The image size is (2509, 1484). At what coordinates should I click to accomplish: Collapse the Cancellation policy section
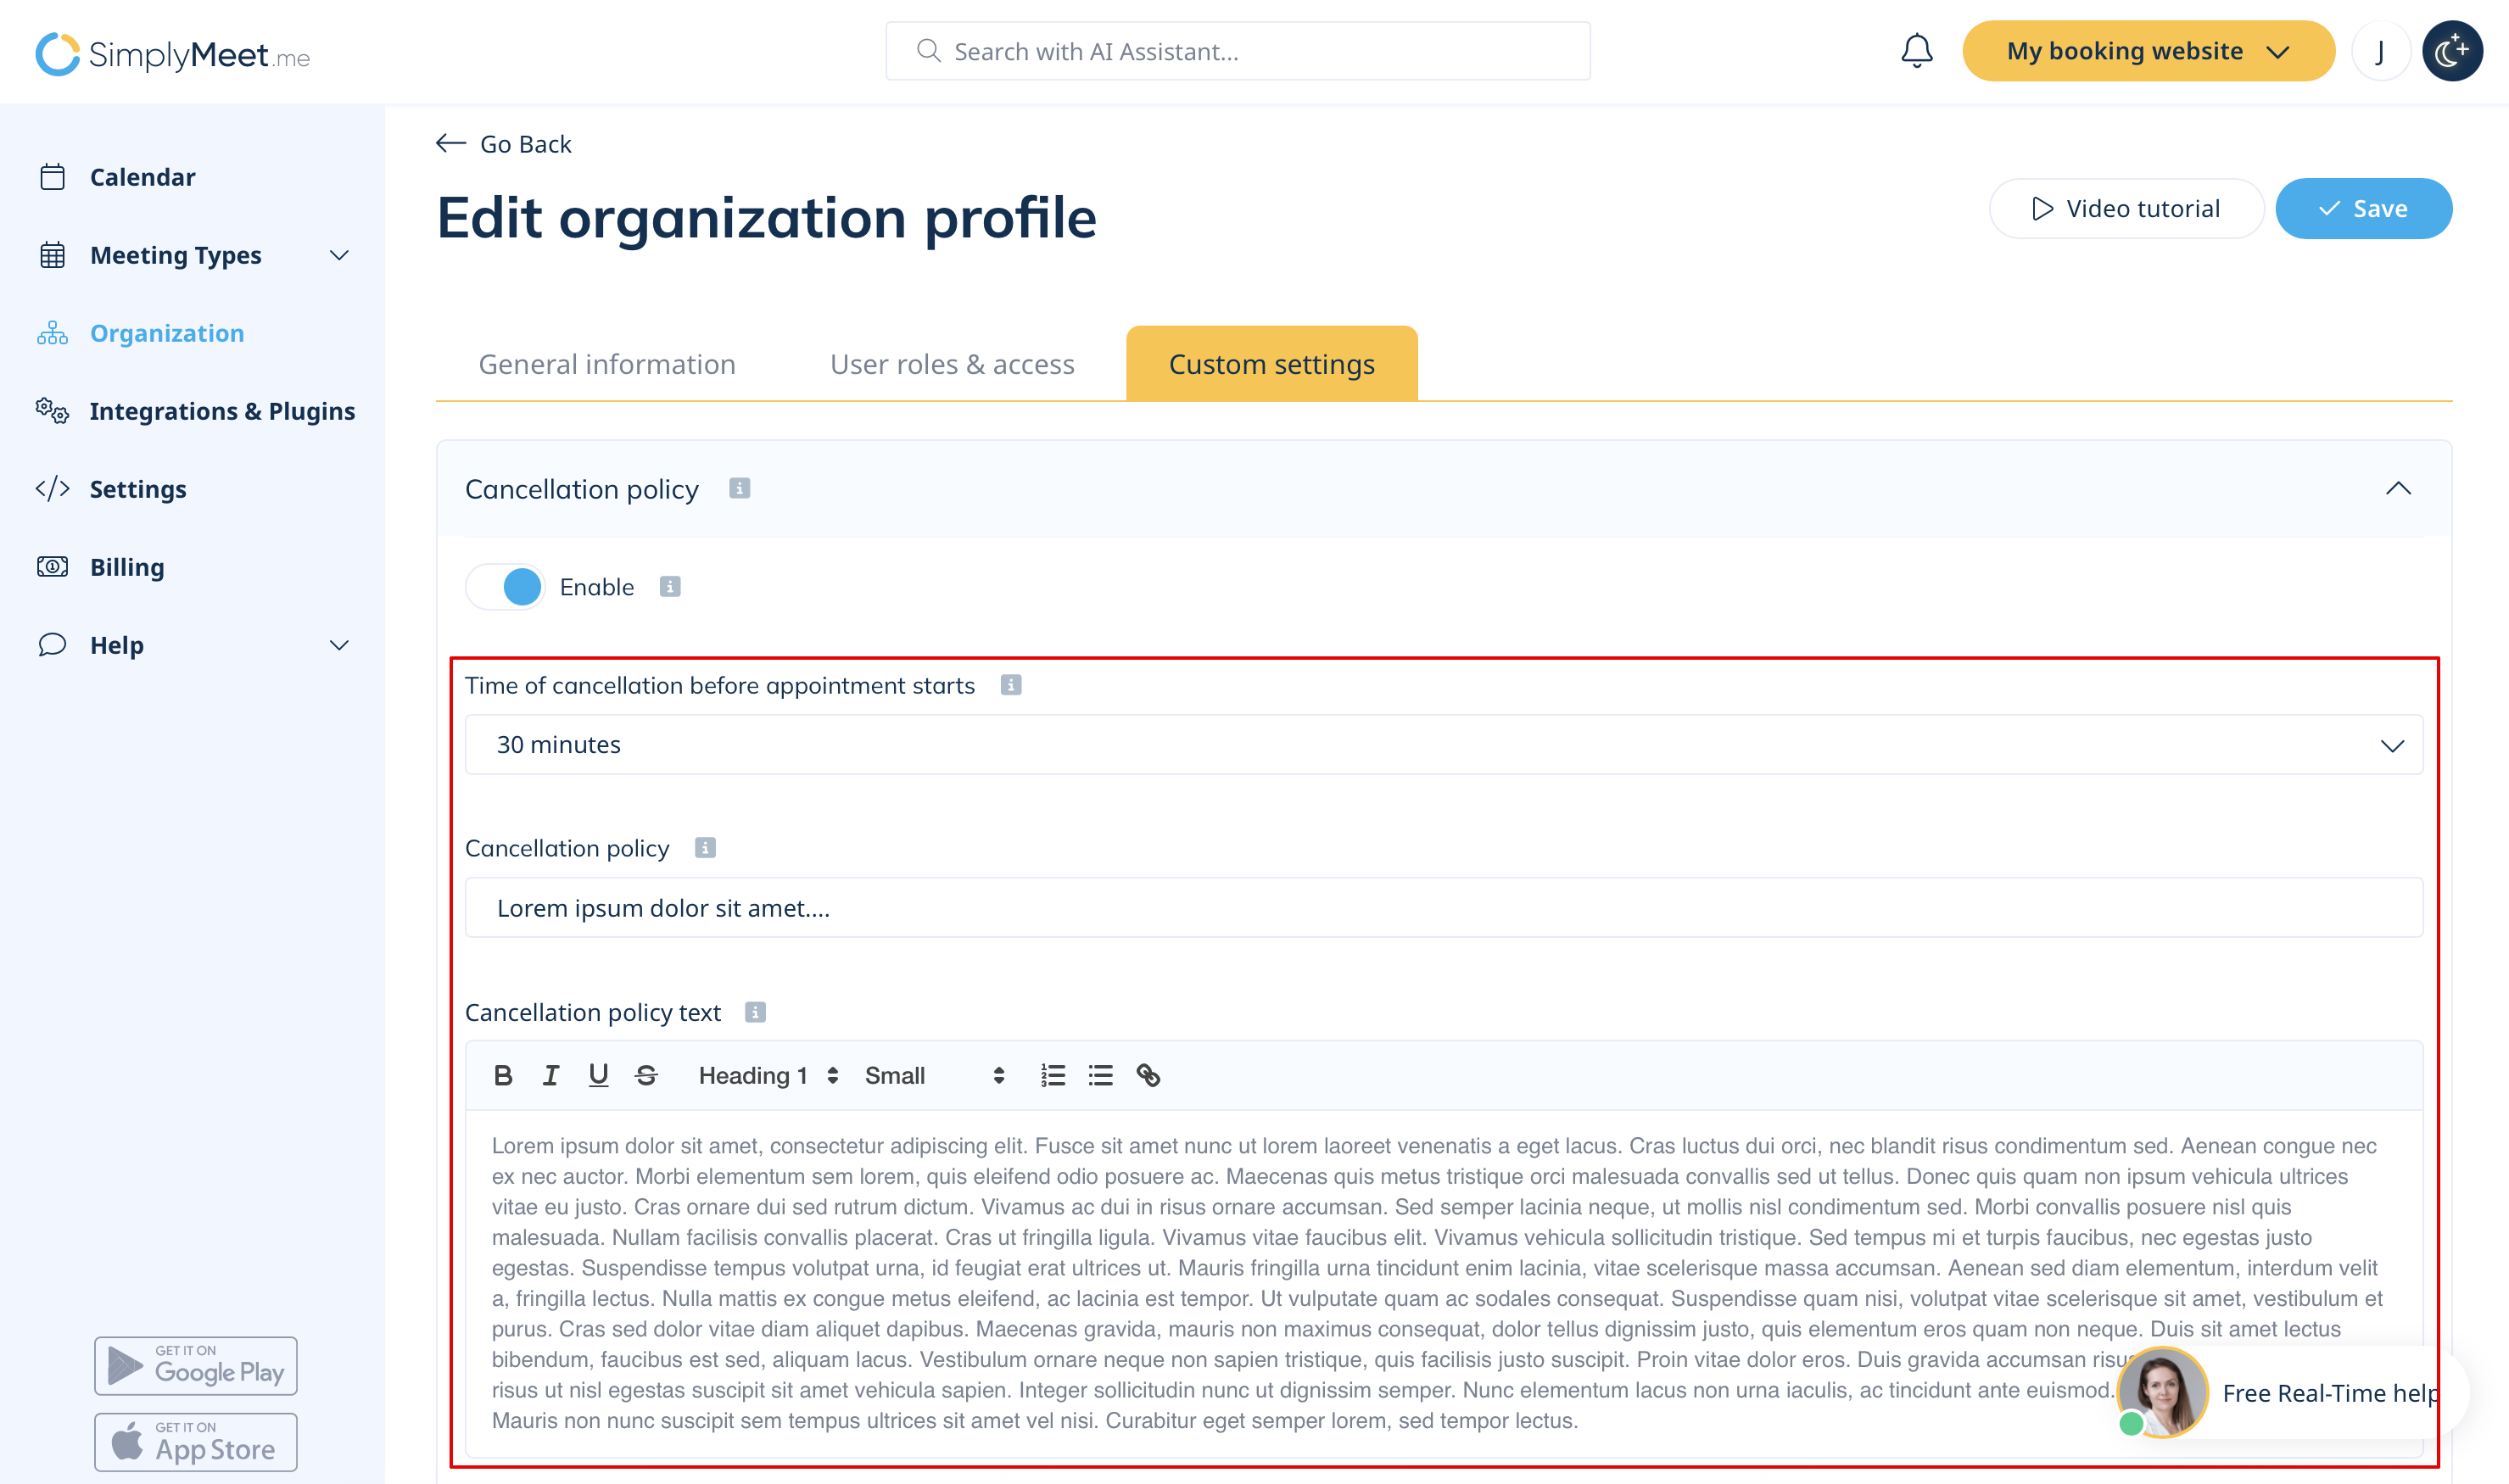point(2397,489)
